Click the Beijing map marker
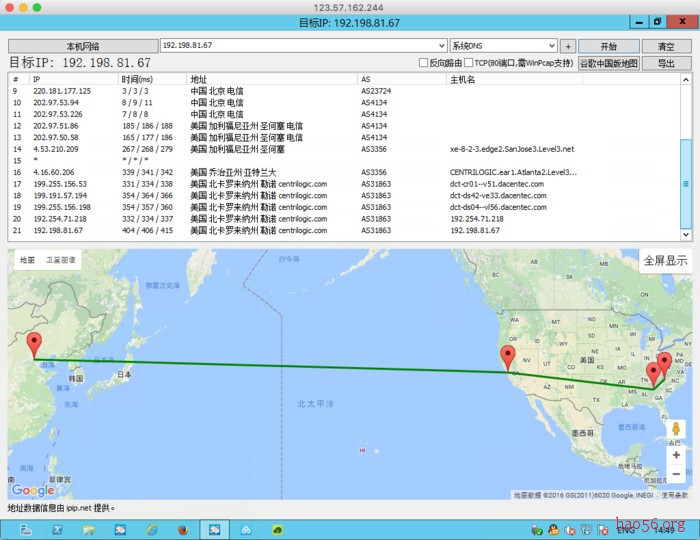This screenshot has width=700, height=540. pos(34,345)
